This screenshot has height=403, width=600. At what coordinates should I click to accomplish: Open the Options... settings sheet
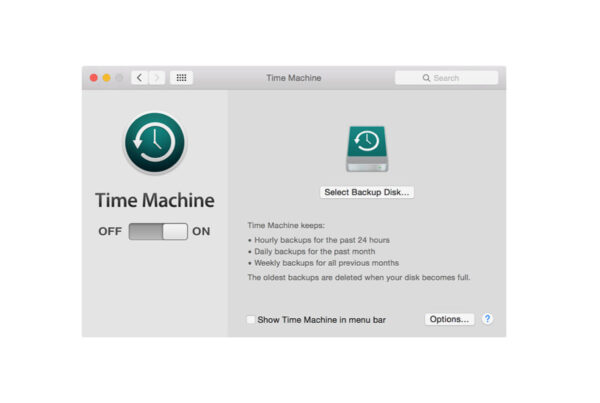[x=449, y=319]
